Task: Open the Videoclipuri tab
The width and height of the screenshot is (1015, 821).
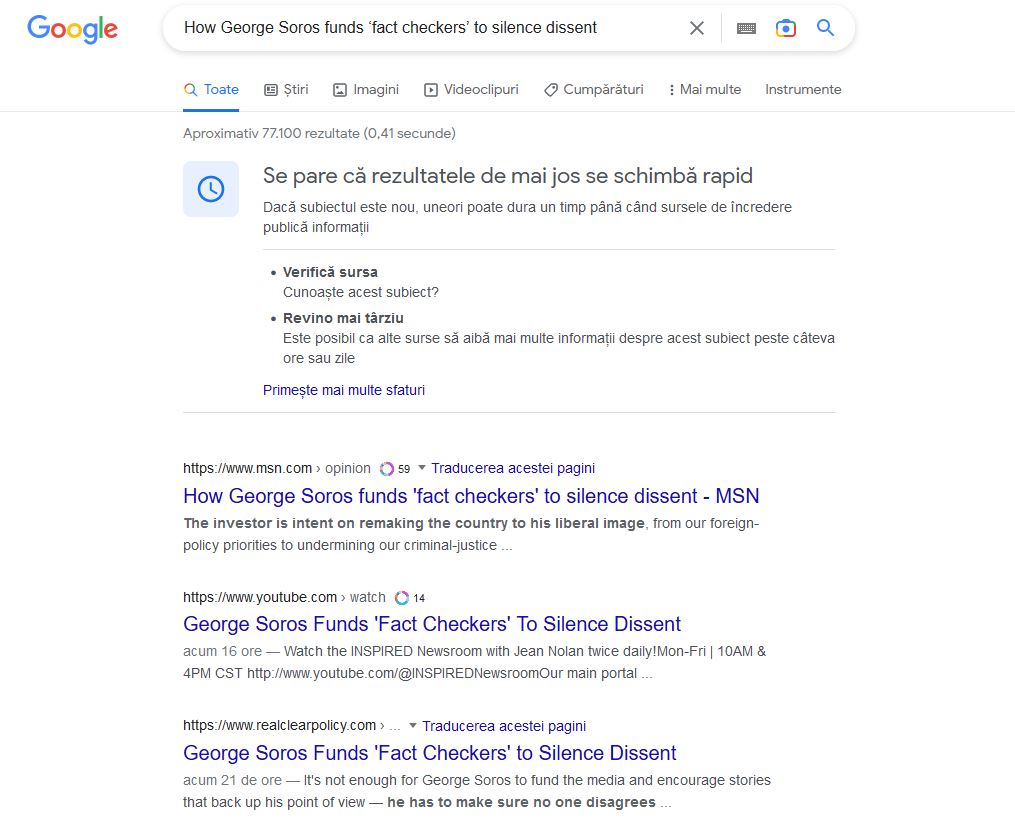Action: pos(471,89)
